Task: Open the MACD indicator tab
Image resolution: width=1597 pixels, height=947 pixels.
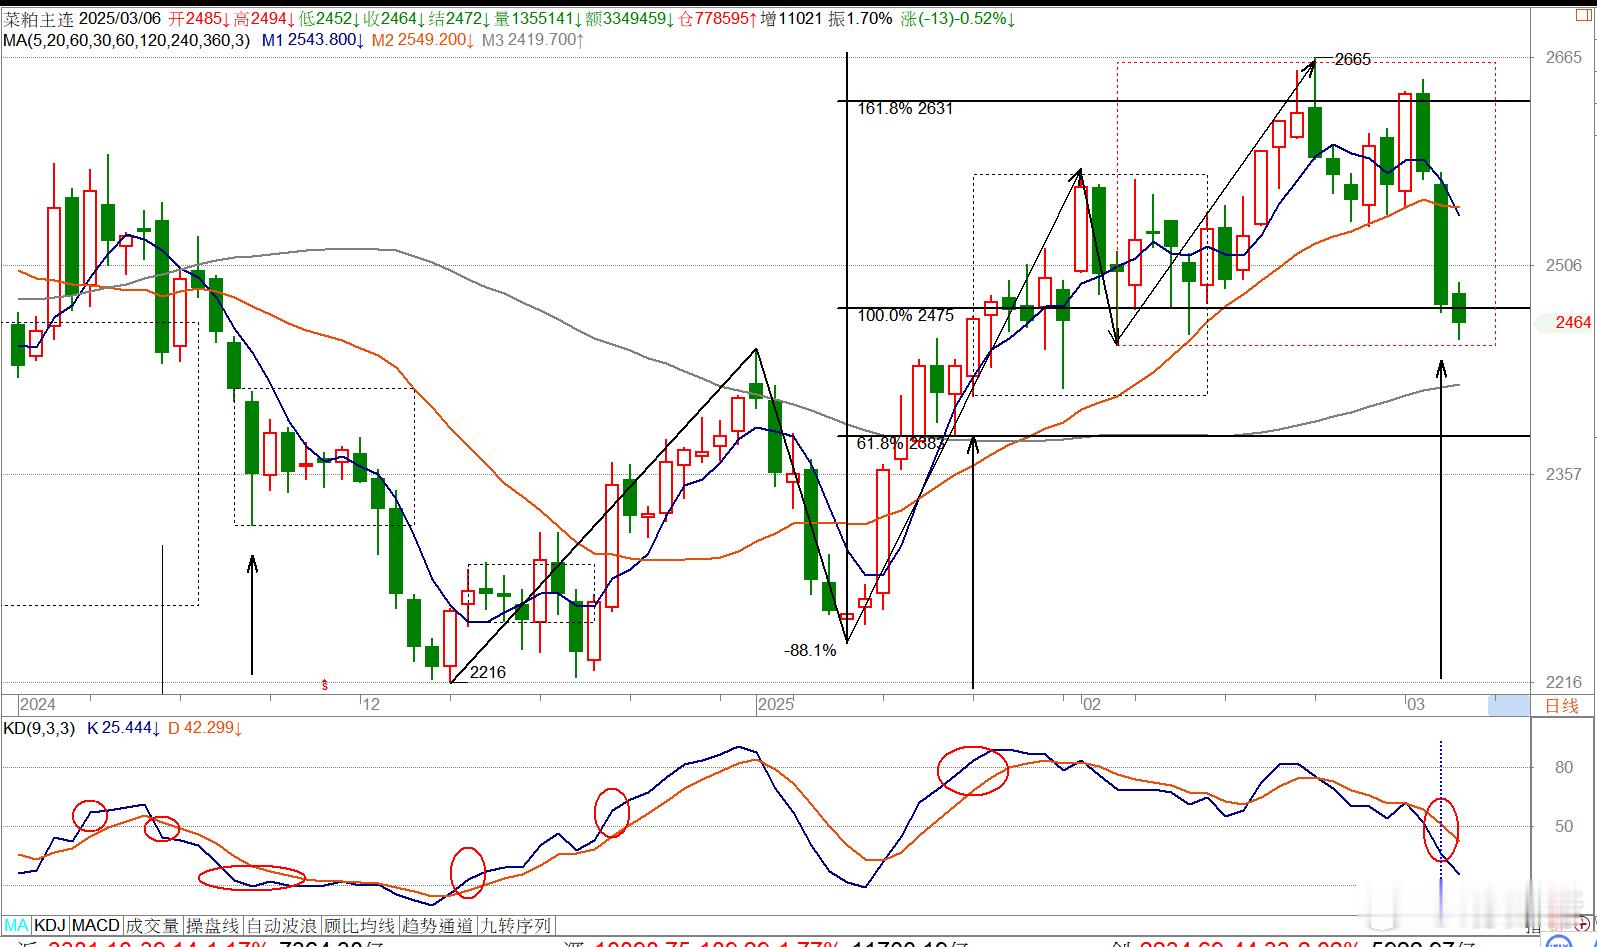Action: (x=96, y=926)
